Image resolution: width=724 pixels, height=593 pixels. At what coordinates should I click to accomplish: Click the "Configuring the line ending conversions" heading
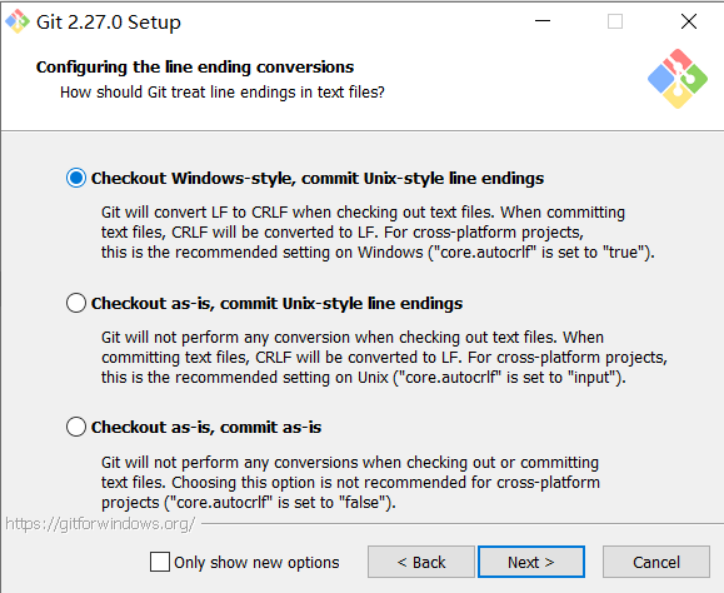(195, 67)
